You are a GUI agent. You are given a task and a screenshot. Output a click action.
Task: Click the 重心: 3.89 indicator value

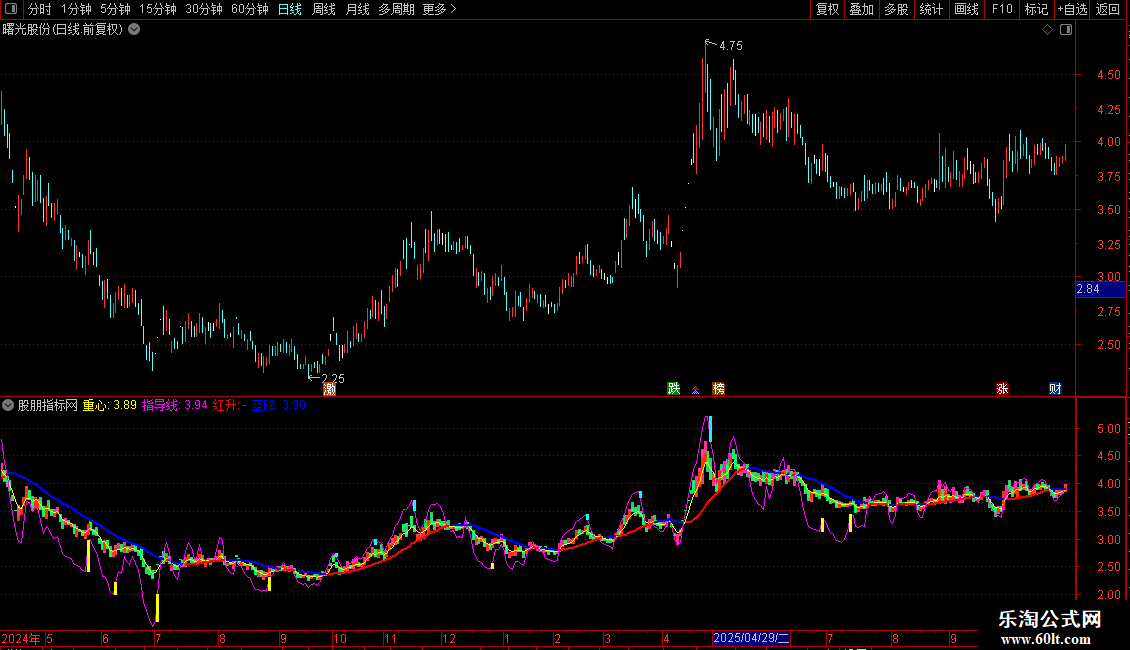tap(110, 405)
